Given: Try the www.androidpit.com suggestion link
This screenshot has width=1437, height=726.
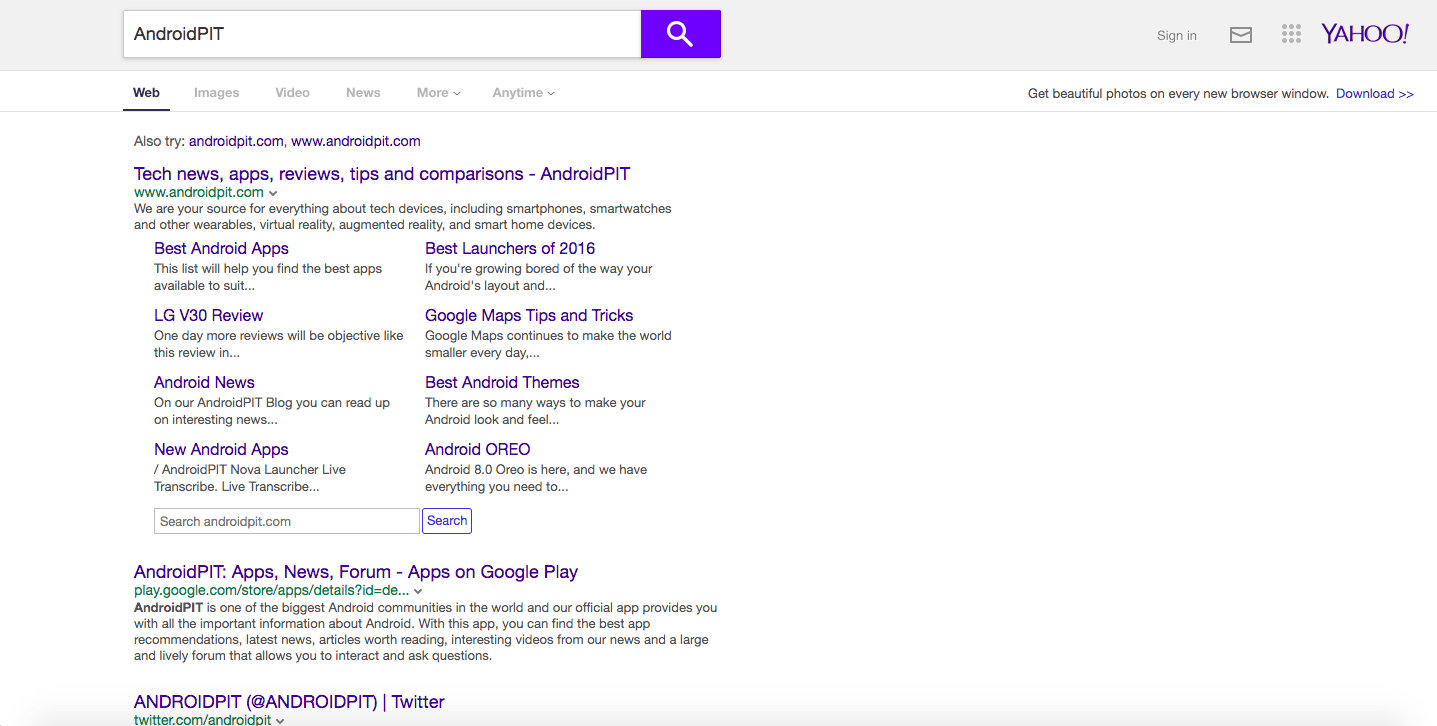Looking at the screenshot, I should coord(356,141).
